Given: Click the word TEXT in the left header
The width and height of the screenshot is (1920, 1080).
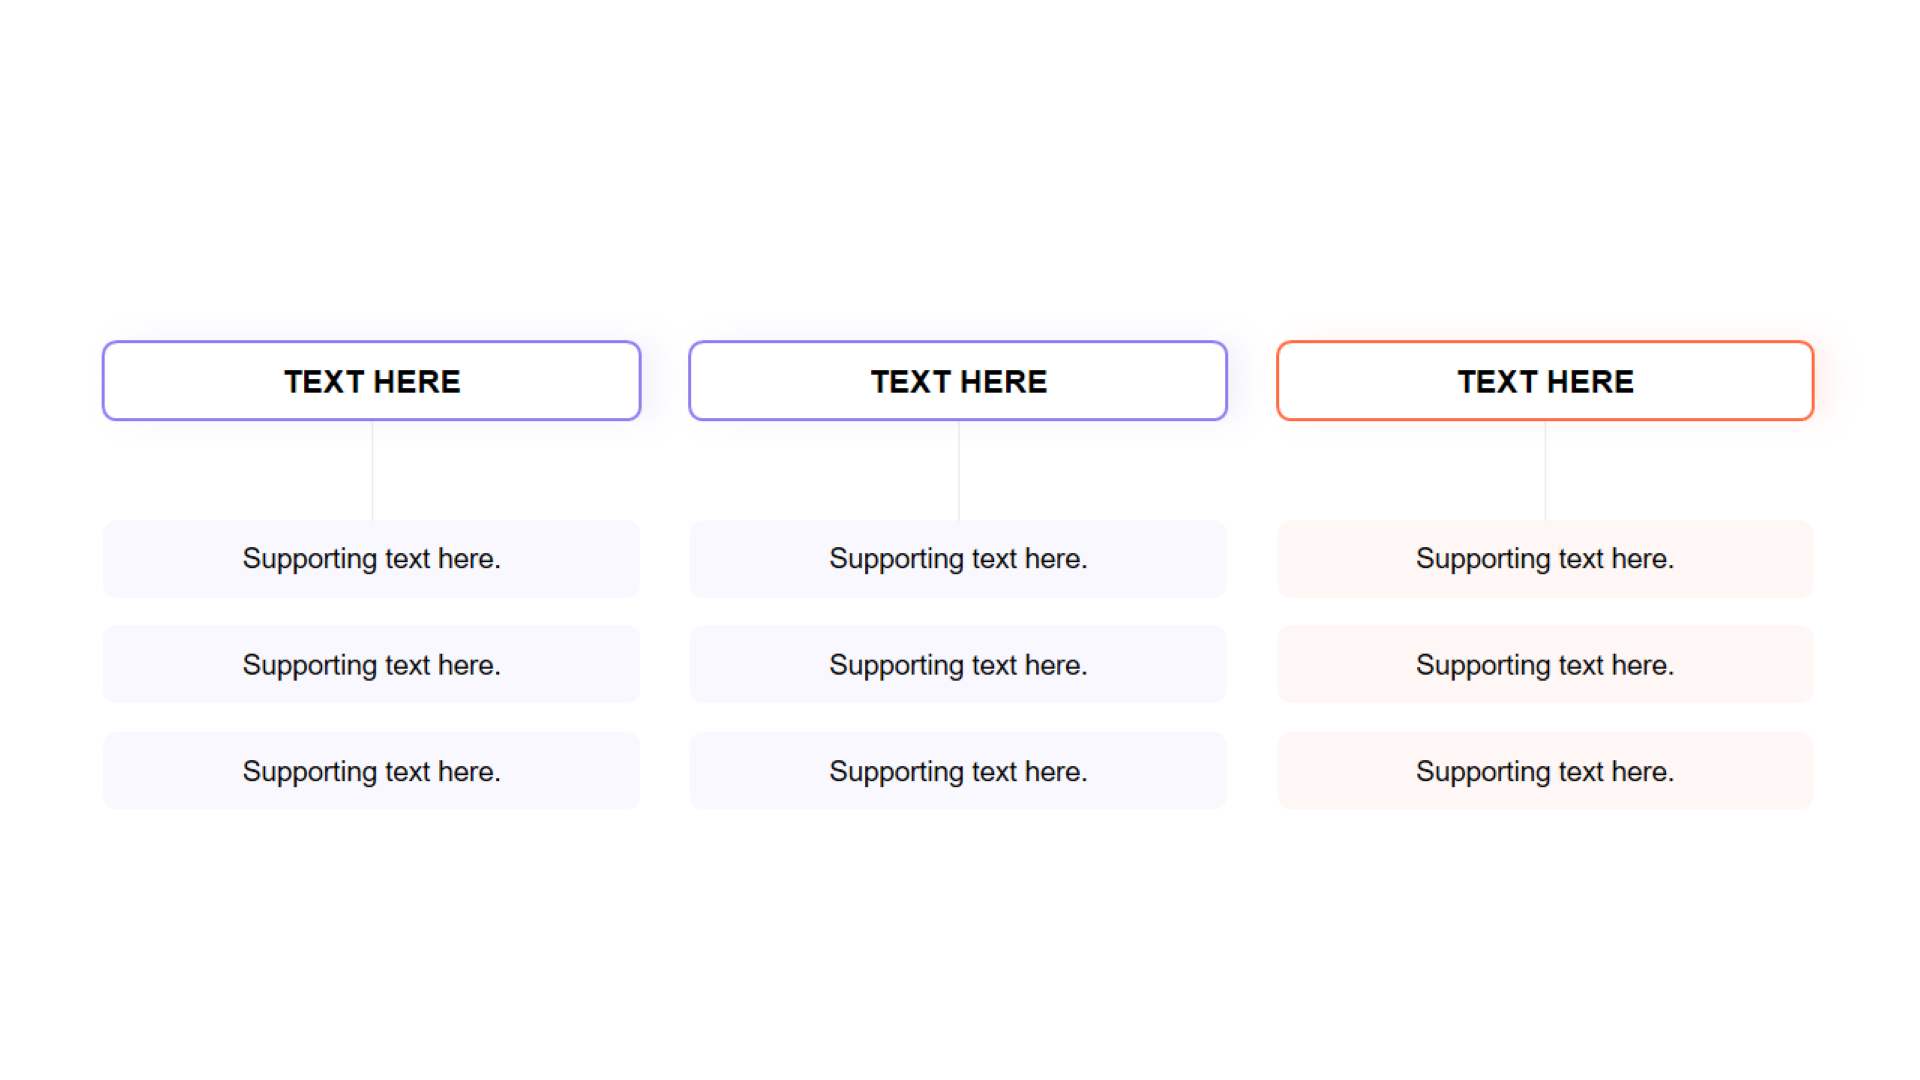Looking at the screenshot, I should [324, 382].
